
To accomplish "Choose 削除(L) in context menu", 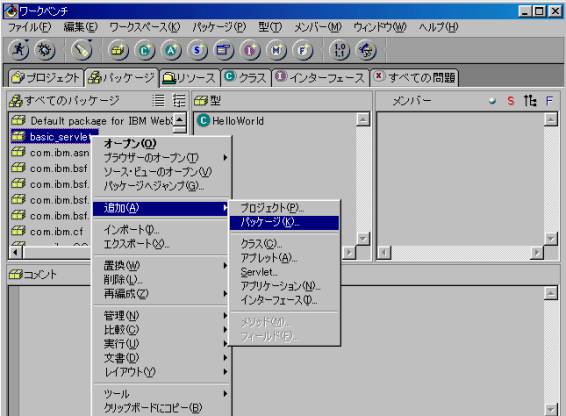I will [161, 280].
